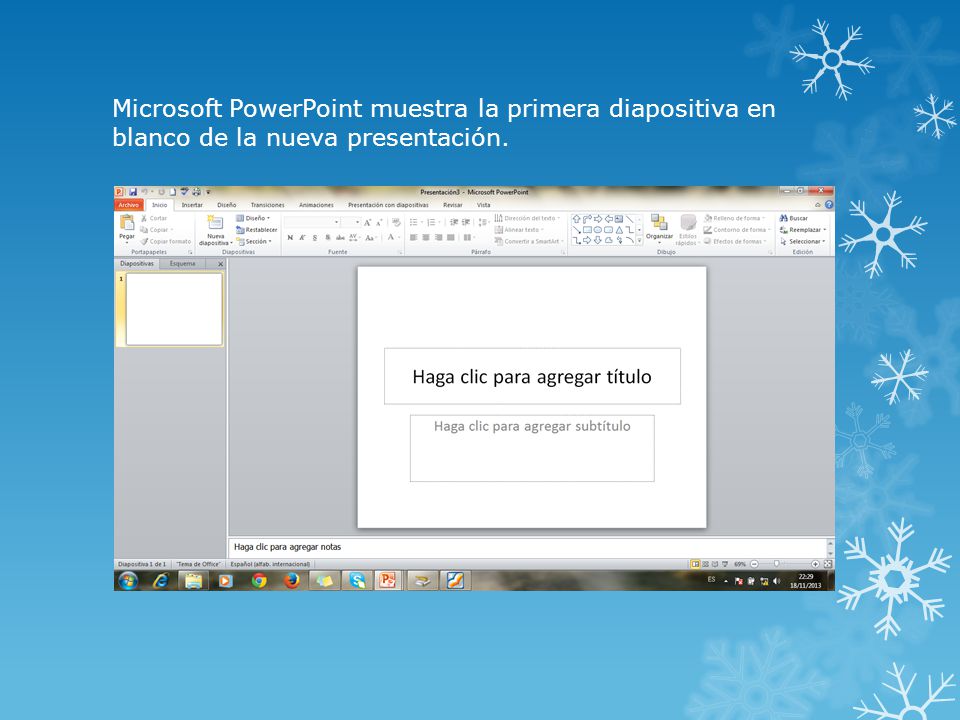Expand the Sección dropdown
This screenshot has height=720, width=960.
coord(254,241)
